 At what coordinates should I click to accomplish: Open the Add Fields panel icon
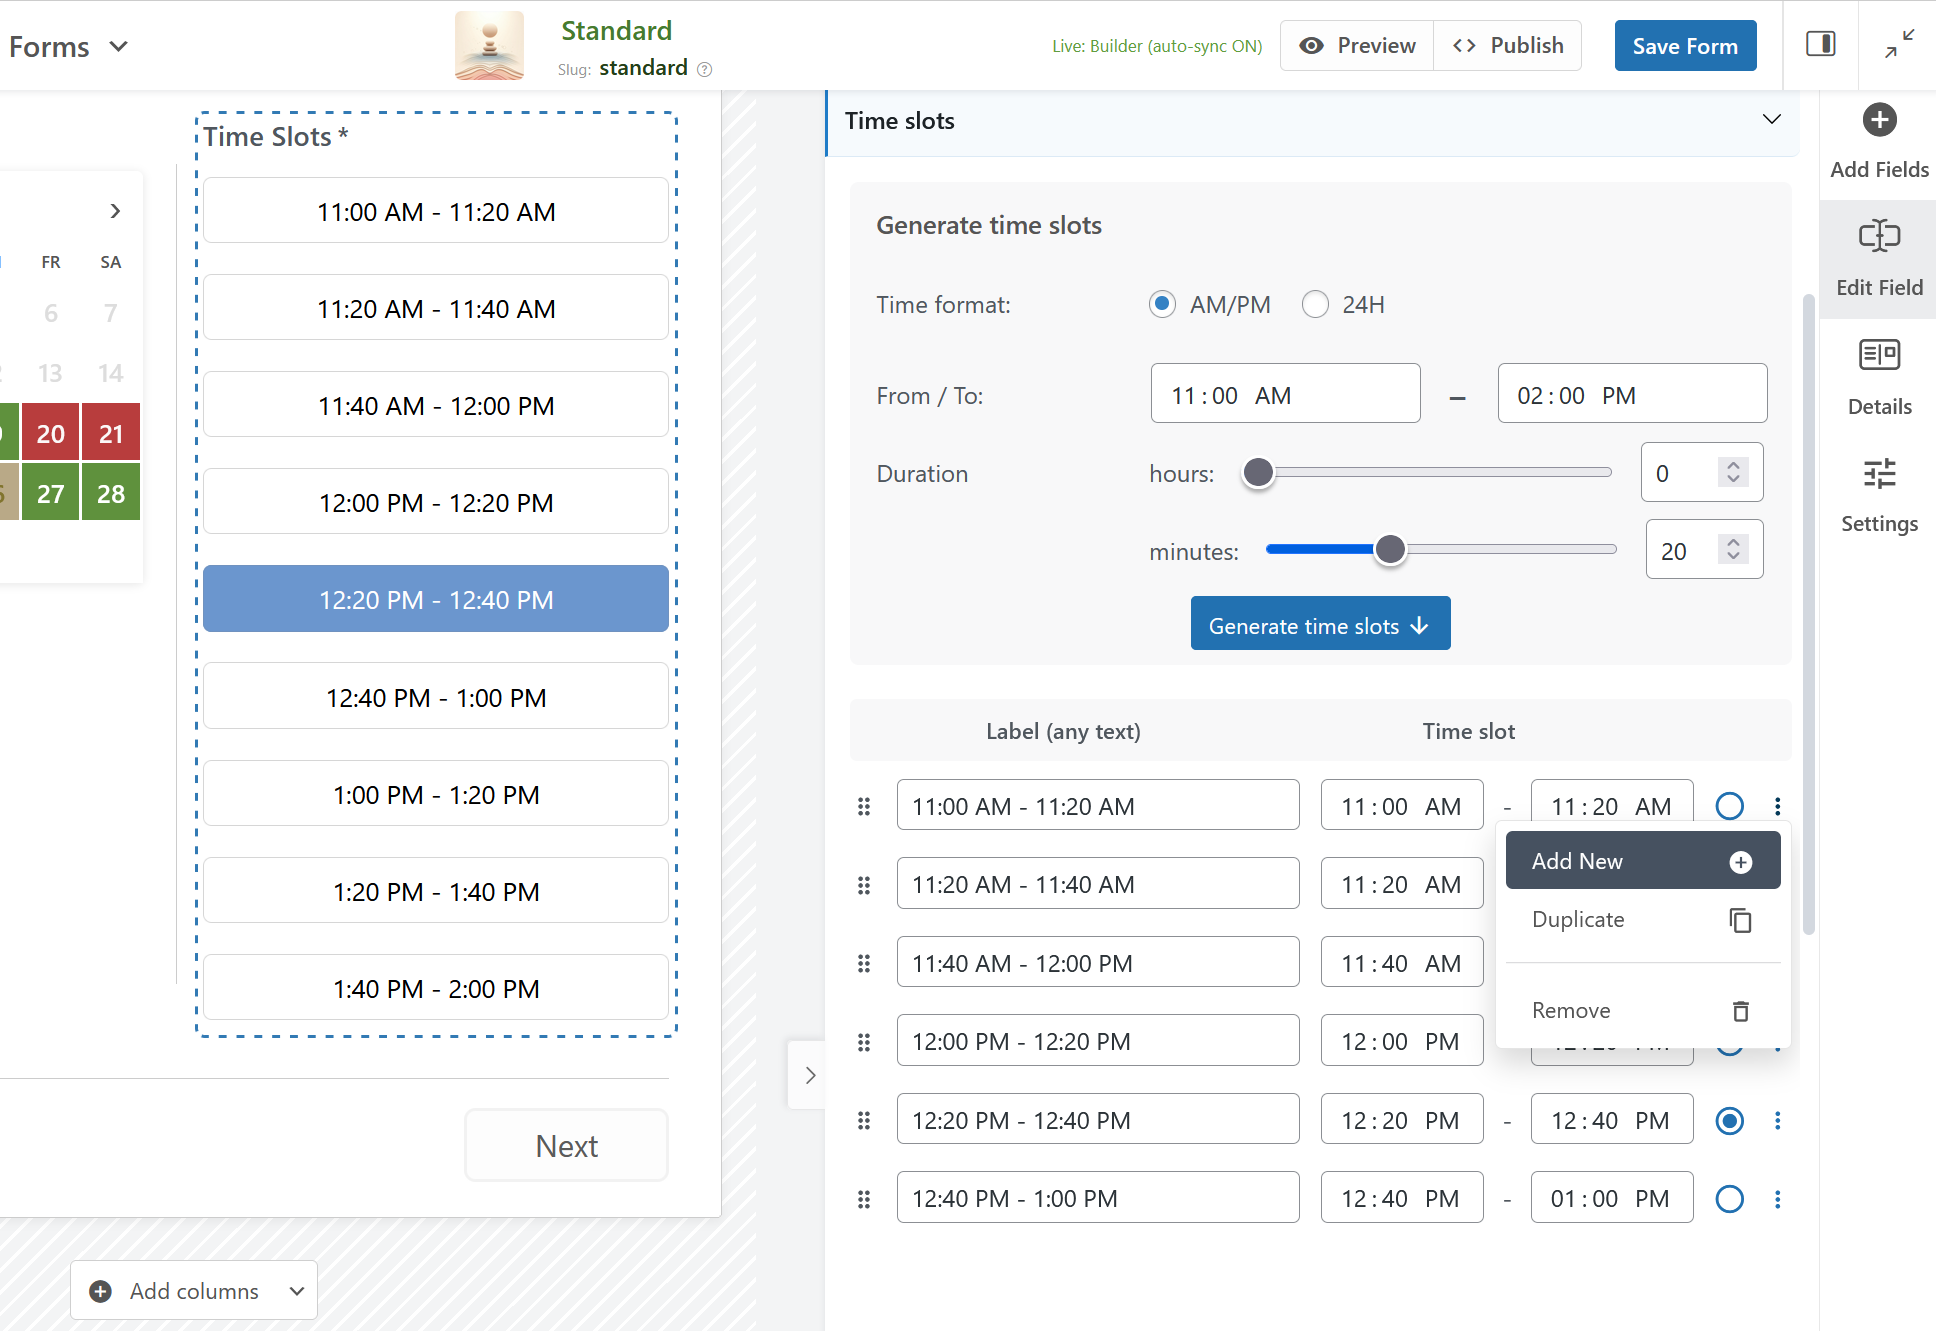coord(1879,120)
